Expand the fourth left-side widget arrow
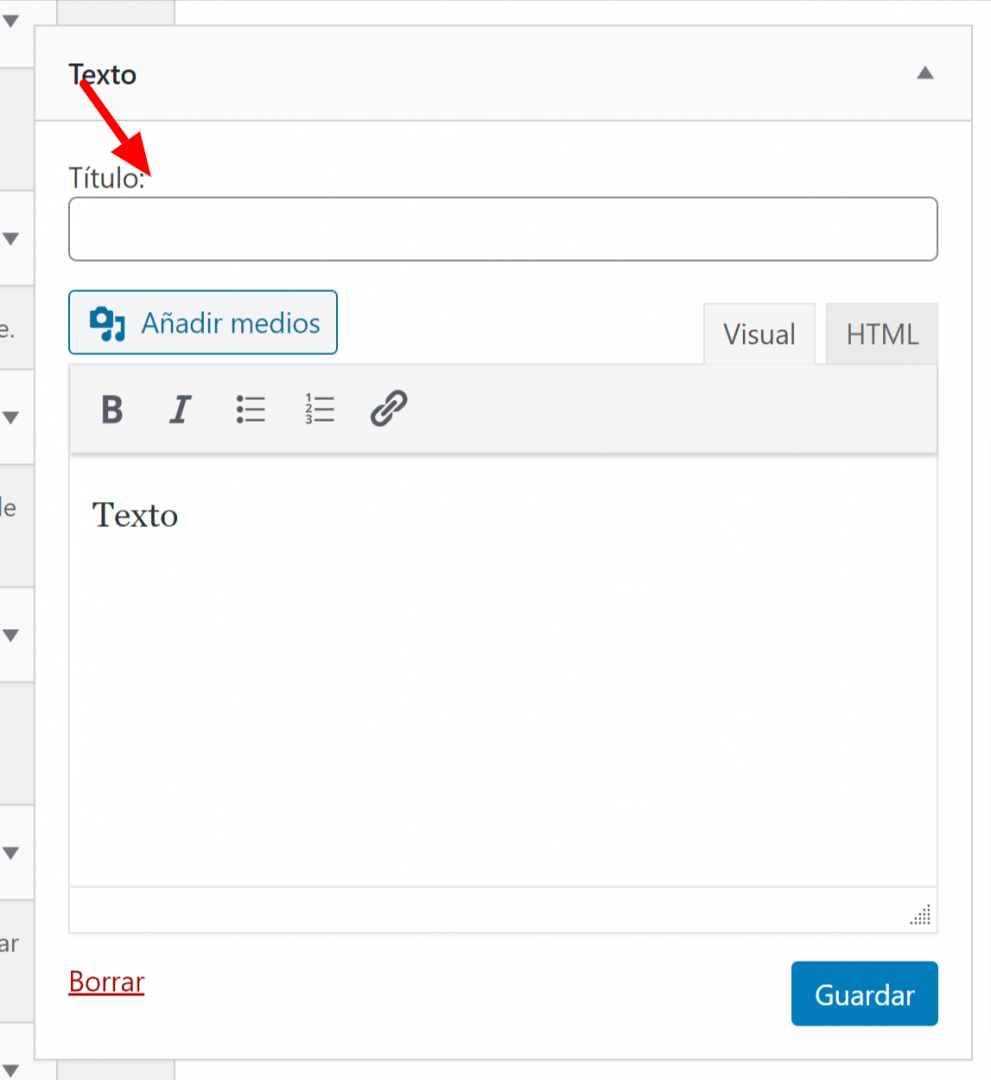This screenshot has height=1080, width=991. [10, 635]
